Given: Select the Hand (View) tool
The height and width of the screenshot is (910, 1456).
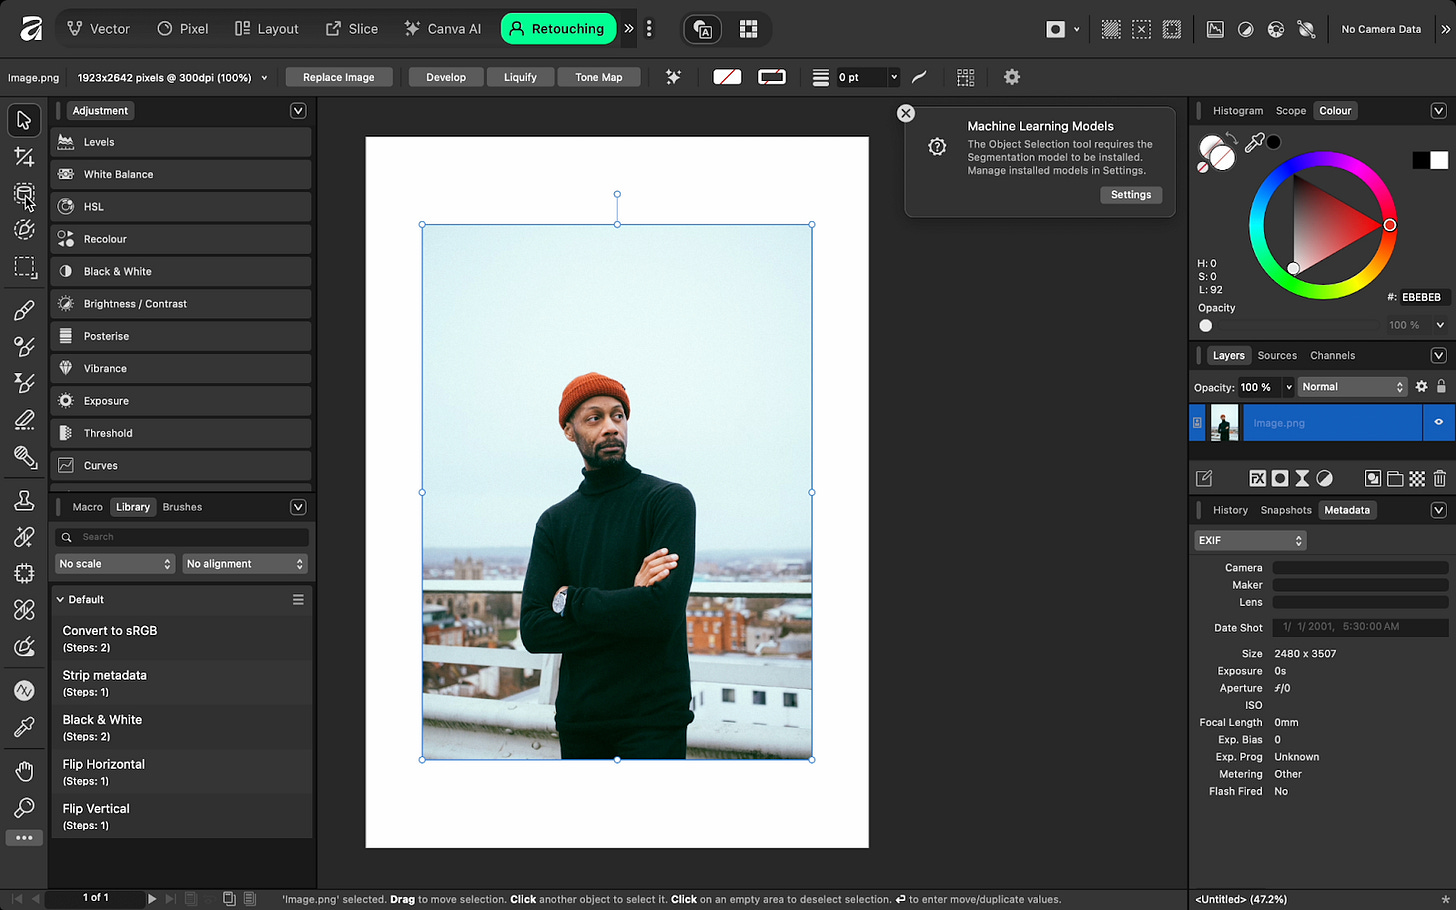Looking at the screenshot, I should (x=24, y=771).
